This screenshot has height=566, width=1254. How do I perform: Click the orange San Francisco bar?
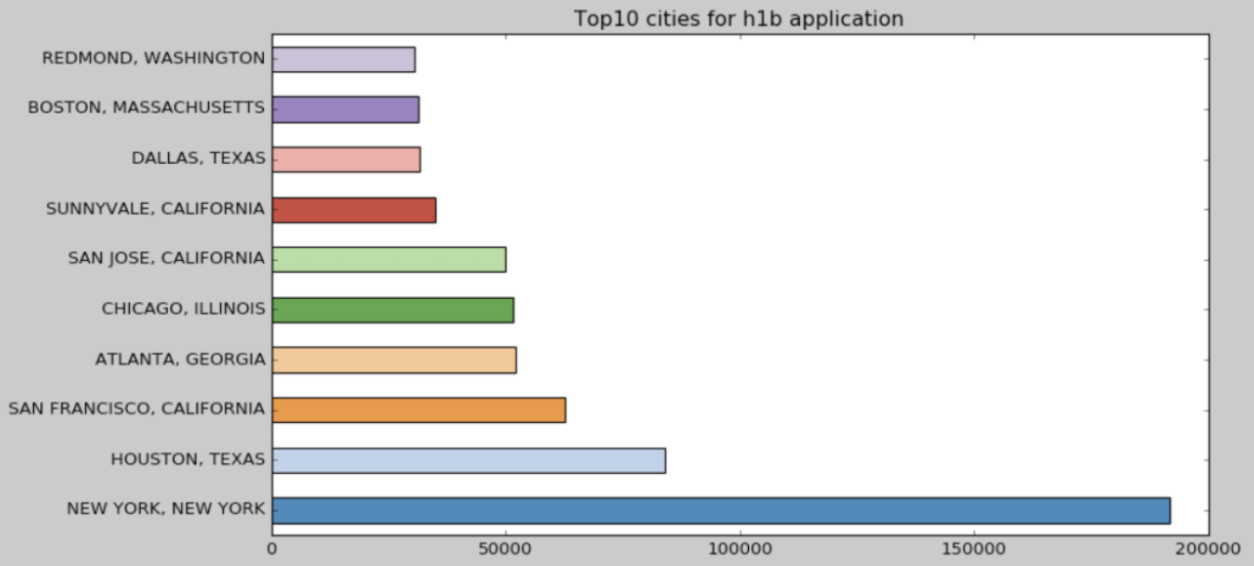pos(419,410)
